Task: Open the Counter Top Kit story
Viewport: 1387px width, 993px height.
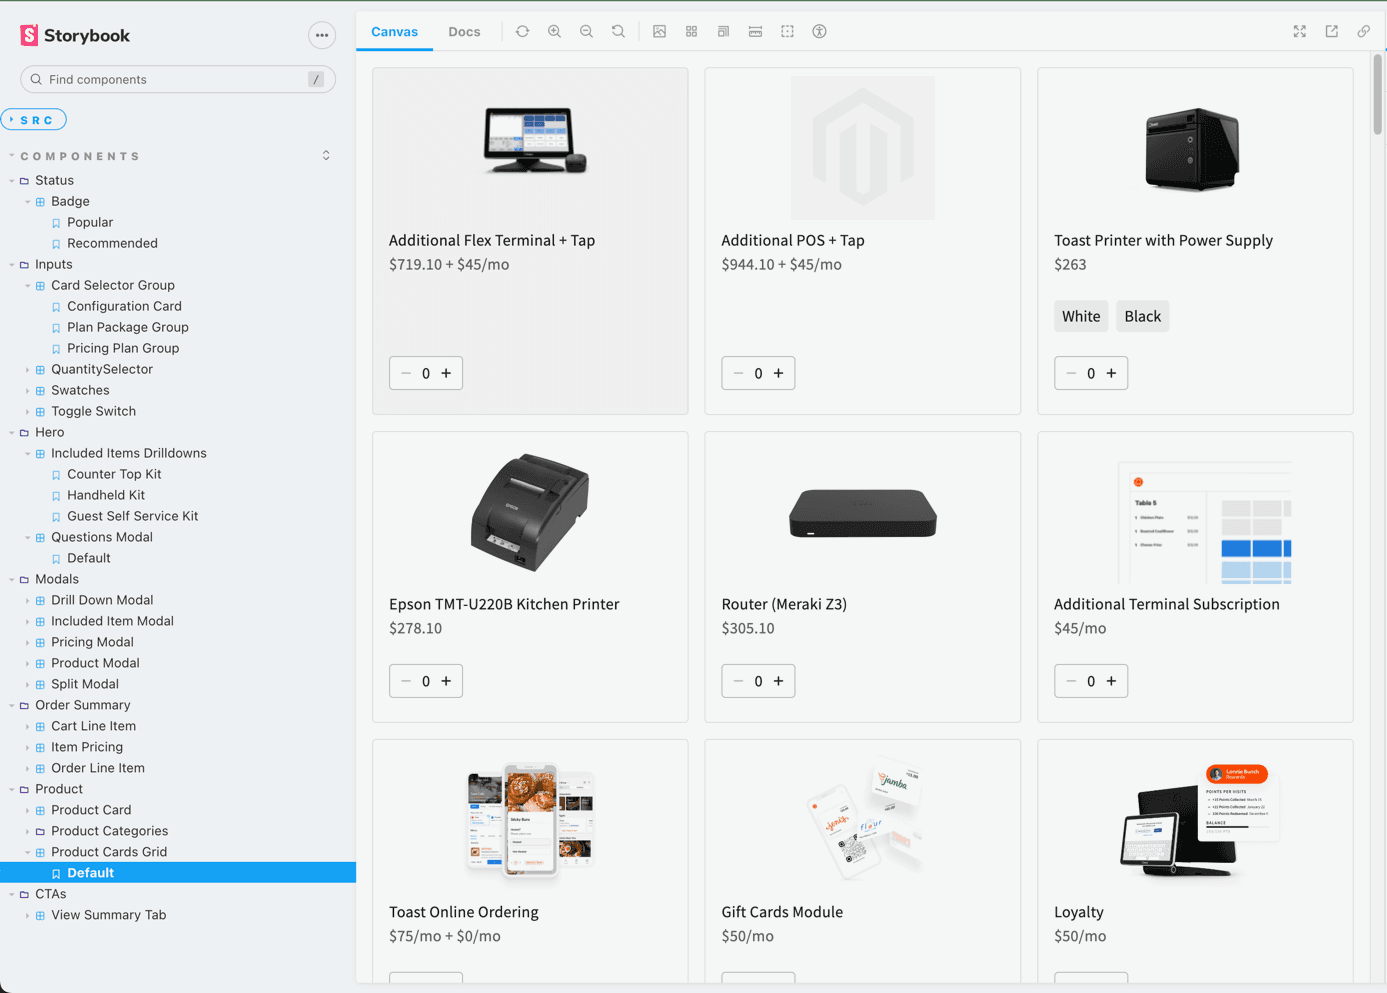Action: click(114, 474)
